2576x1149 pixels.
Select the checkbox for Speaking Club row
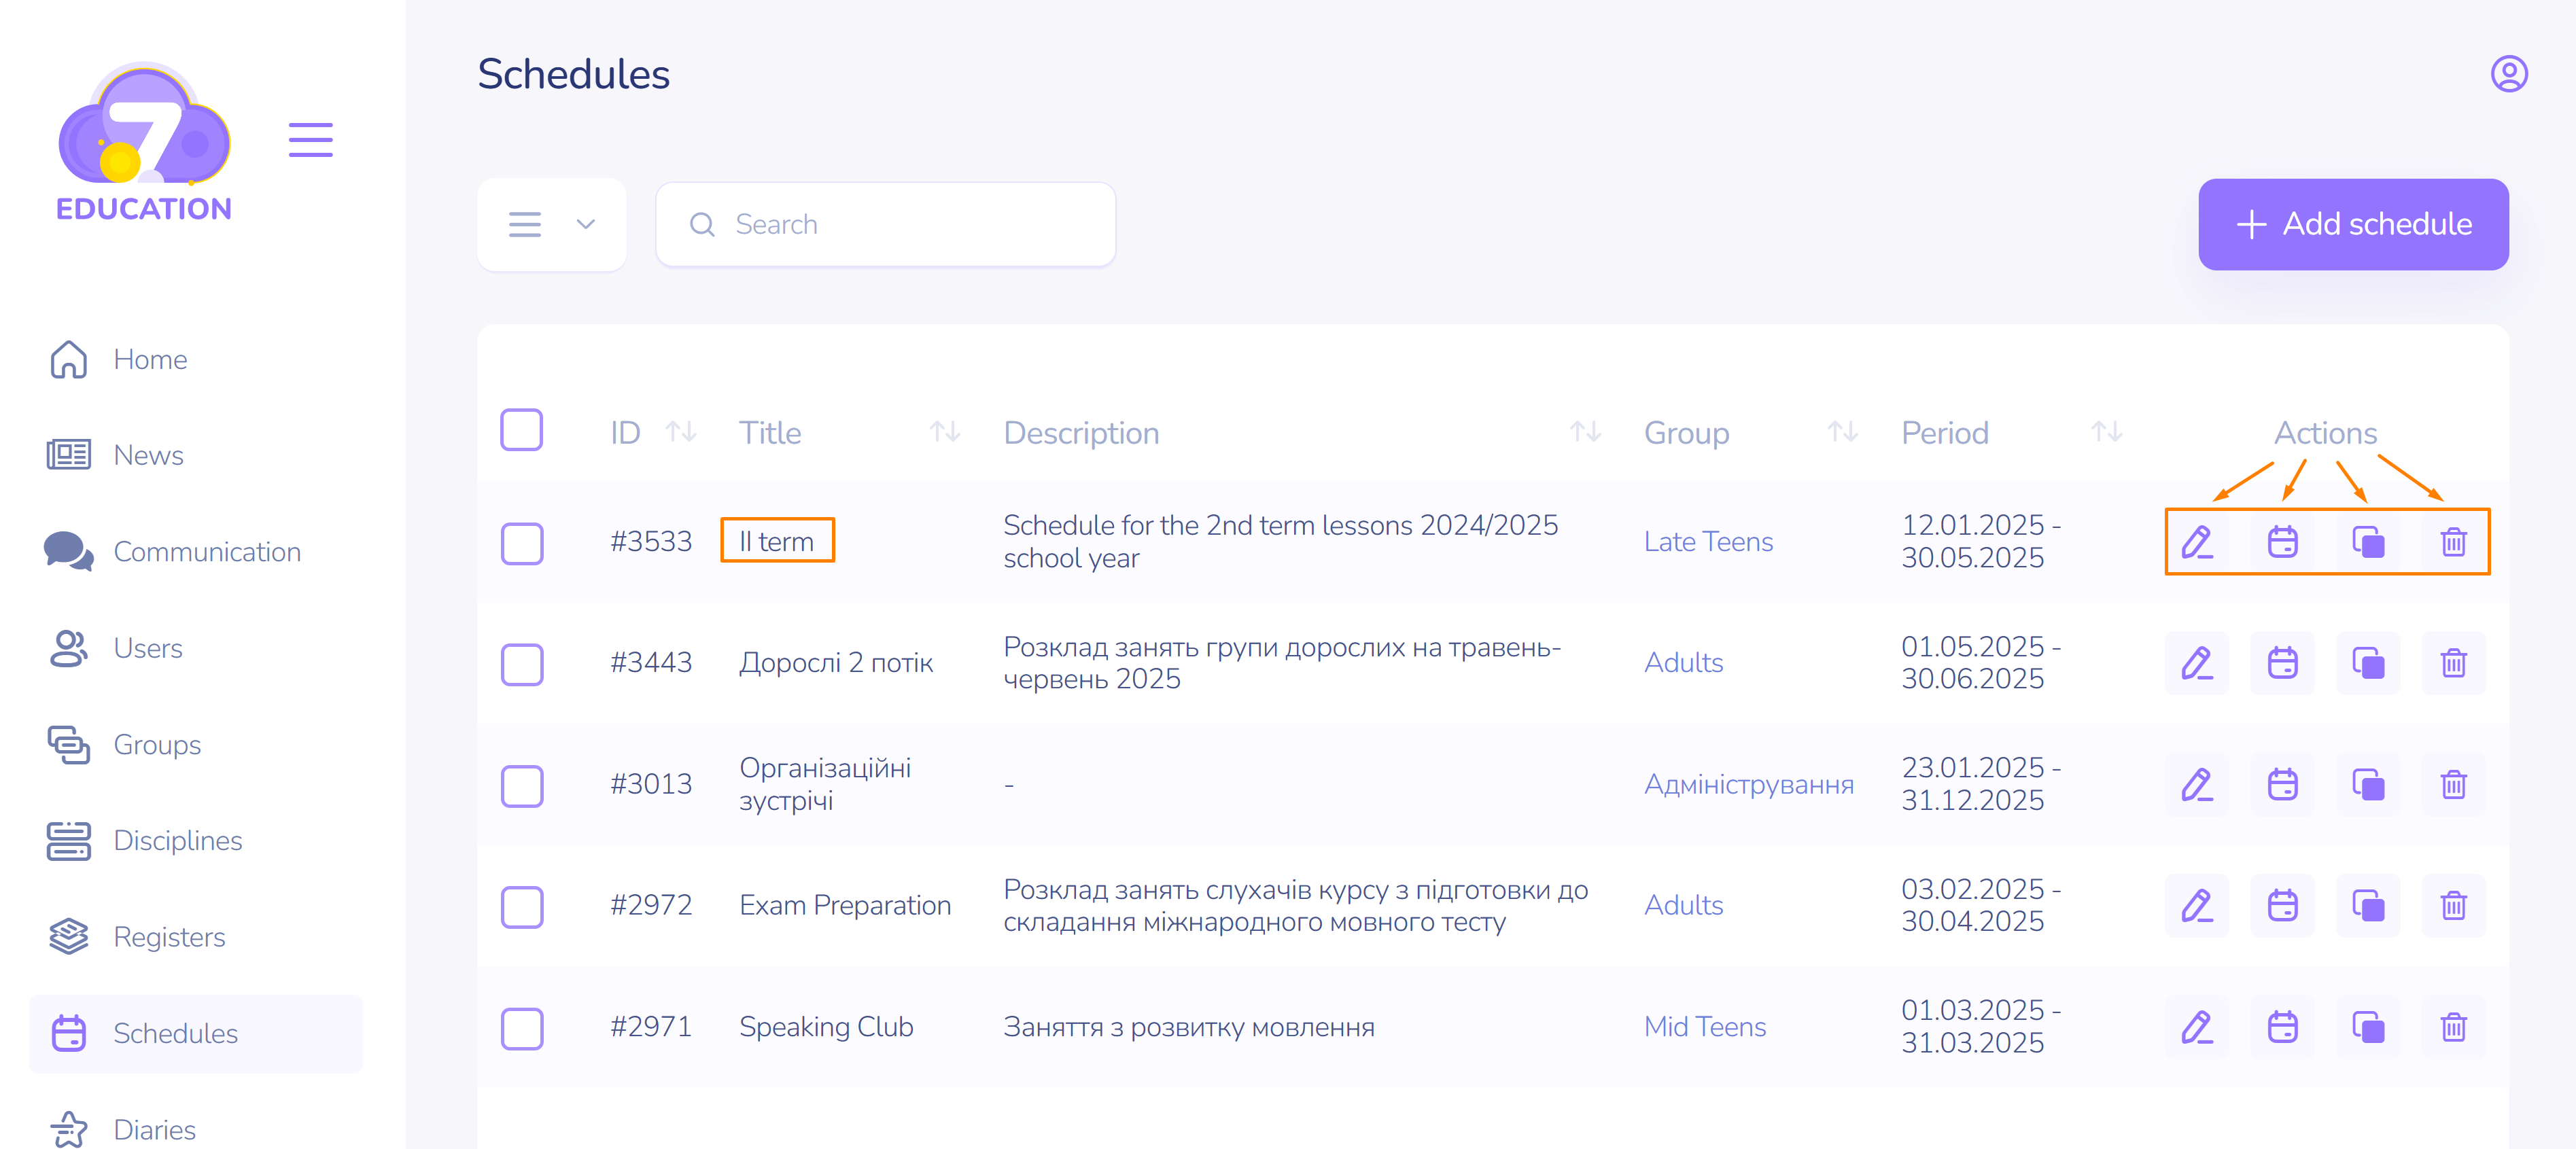pos(521,1028)
